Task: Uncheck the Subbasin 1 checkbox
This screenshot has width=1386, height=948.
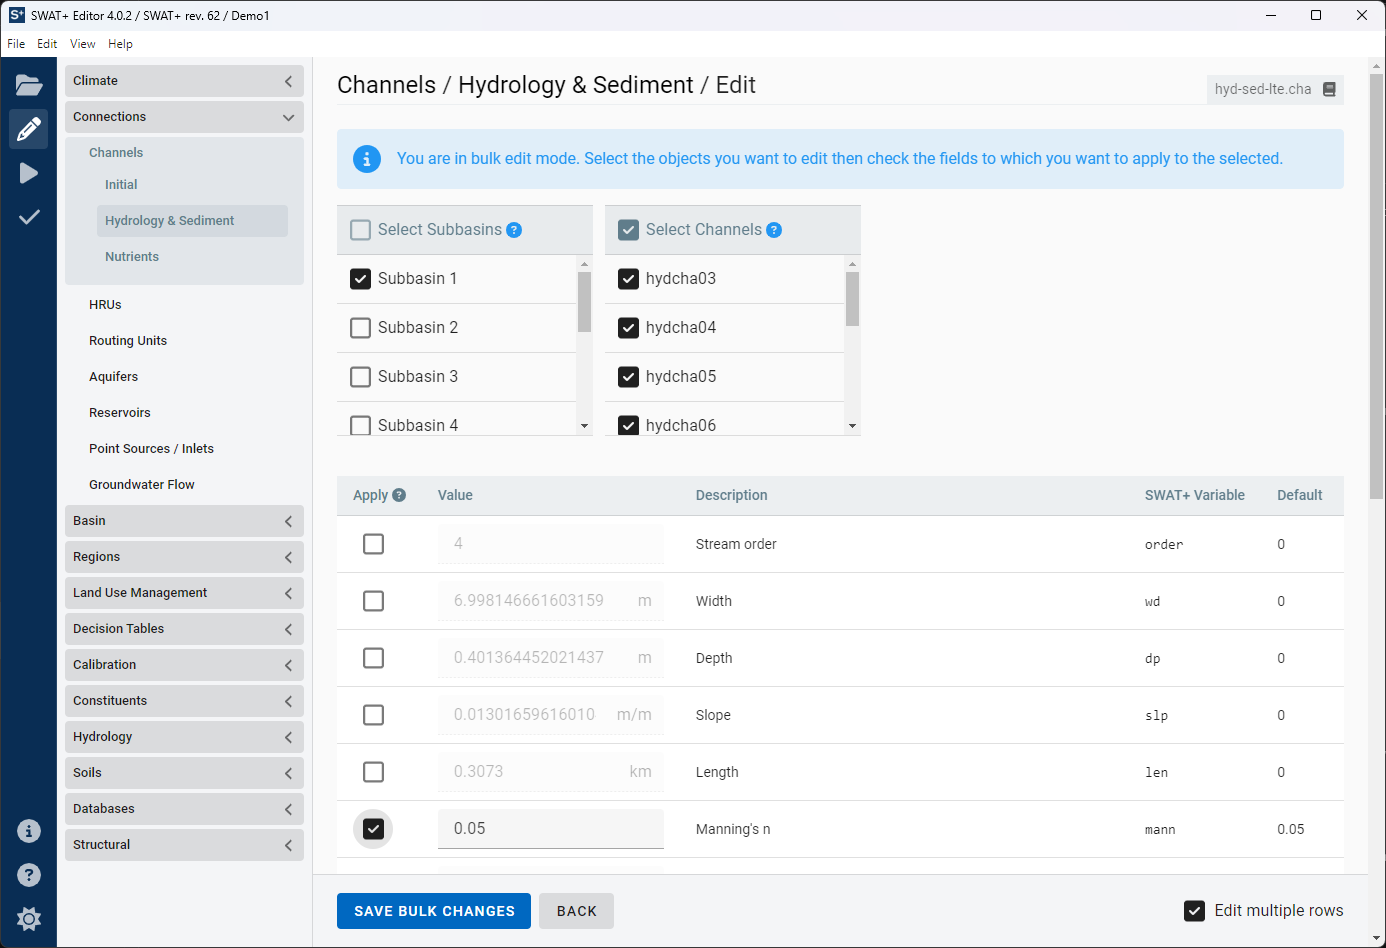Action: pos(361,279)
